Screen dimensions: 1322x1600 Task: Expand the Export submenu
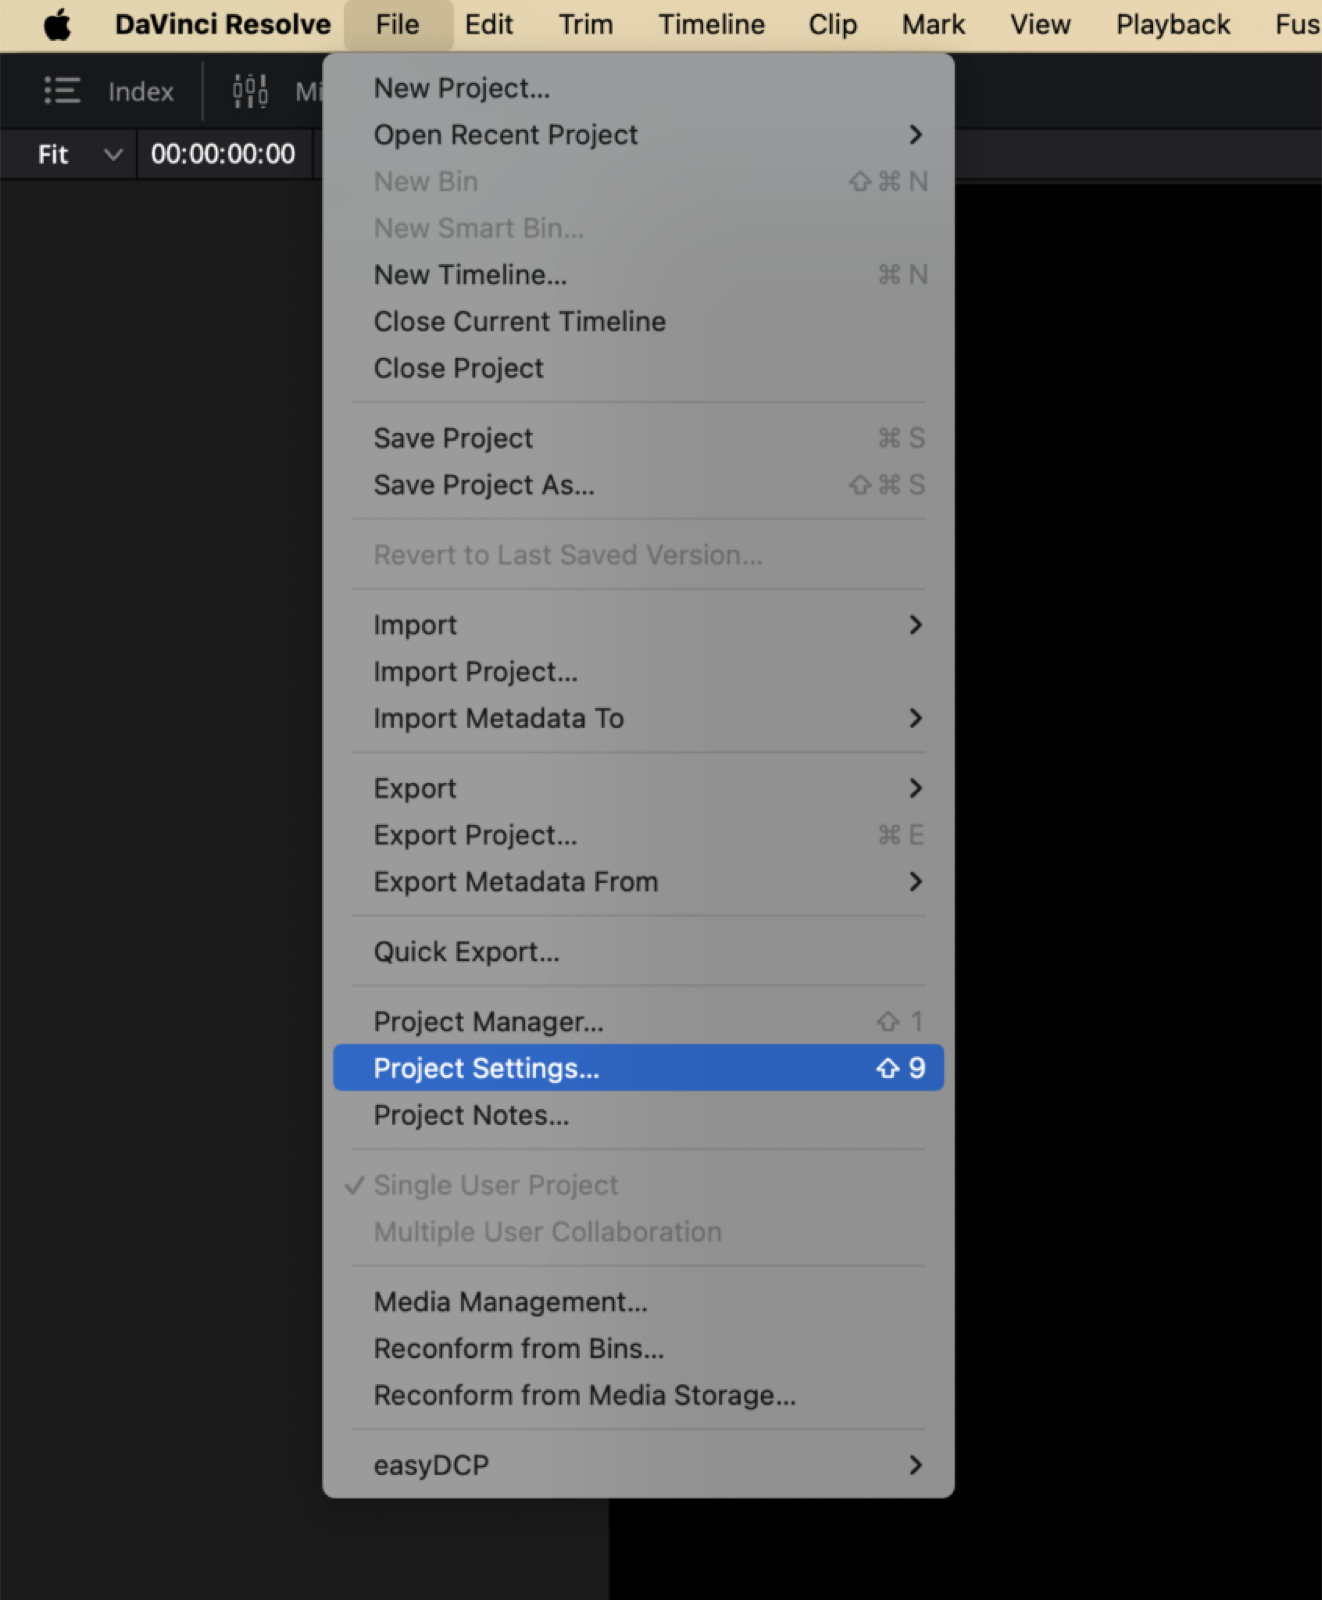[x=638, y=788]
